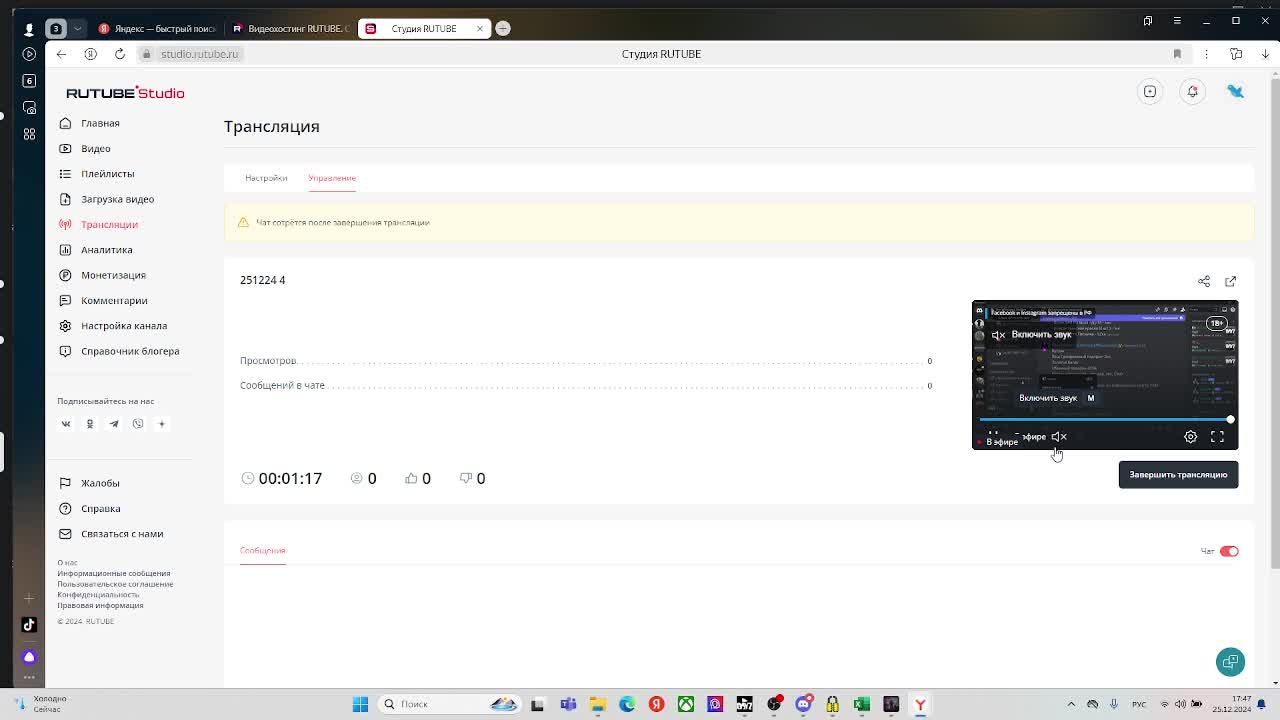Image resolution: width=1280 pixels, height=720 pixels.
Task: Click the create video icon in header
Action: (1150, 92)
